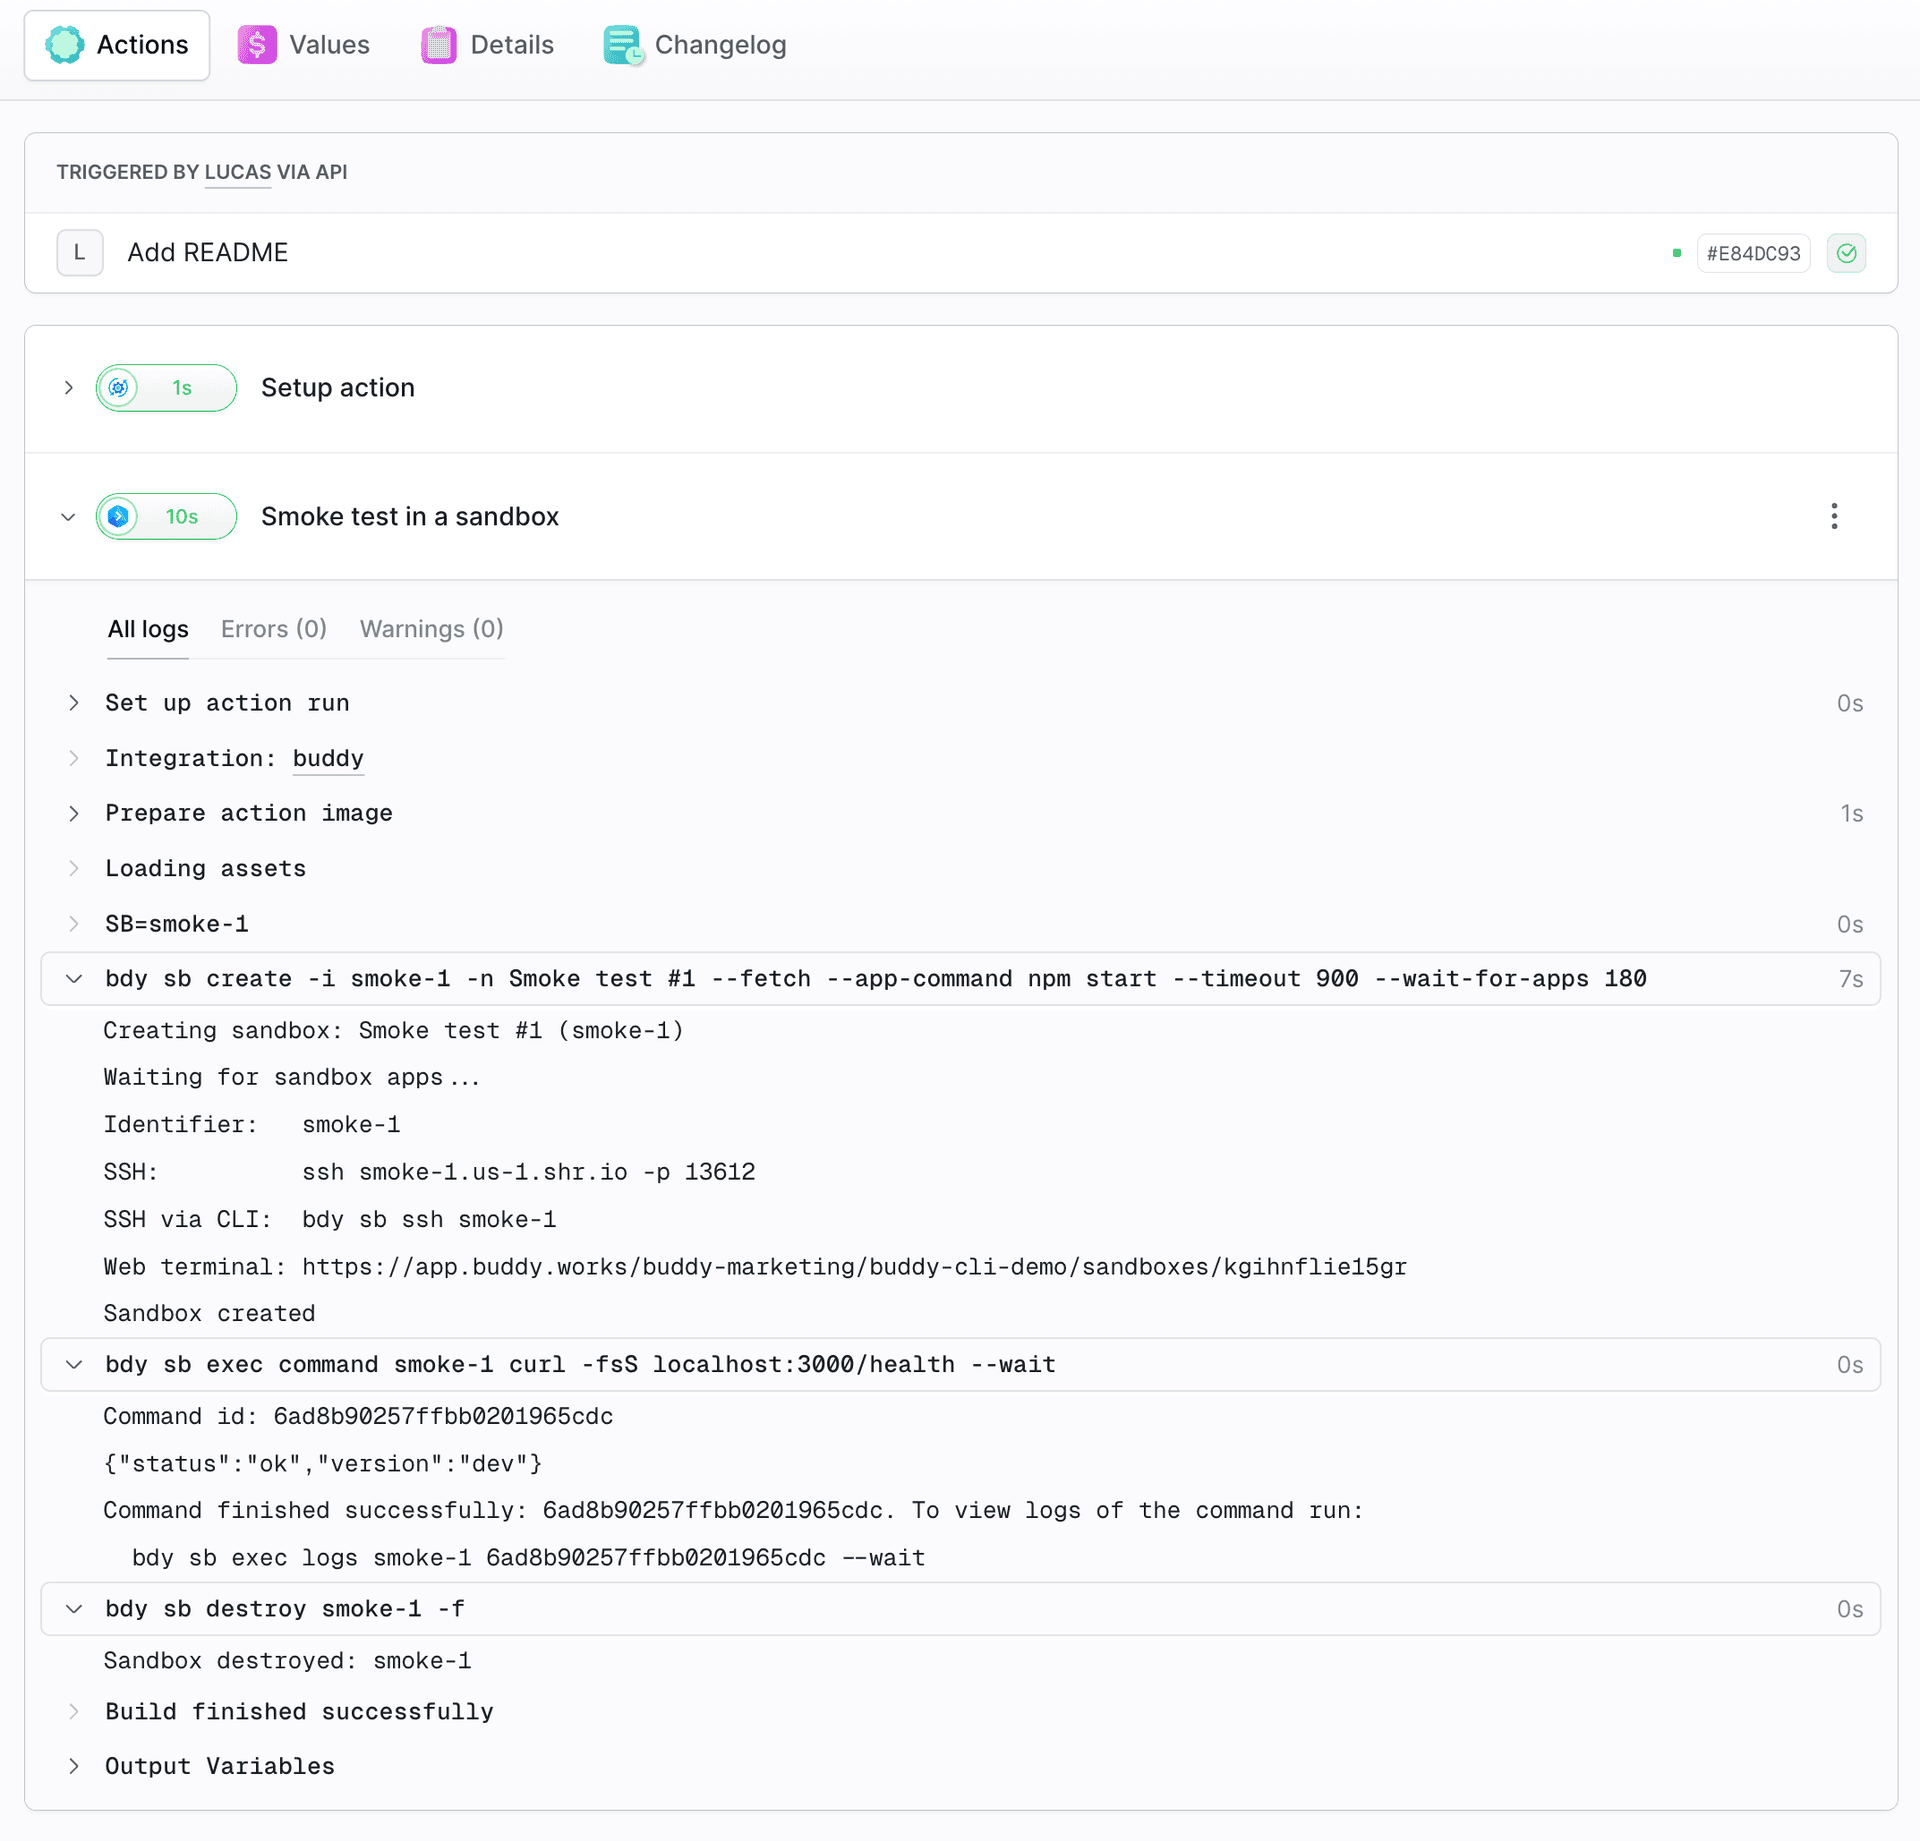The image size is (1920, 1841).
Task: Click the Values dollar icon
Action: click(x=257, y=45)
